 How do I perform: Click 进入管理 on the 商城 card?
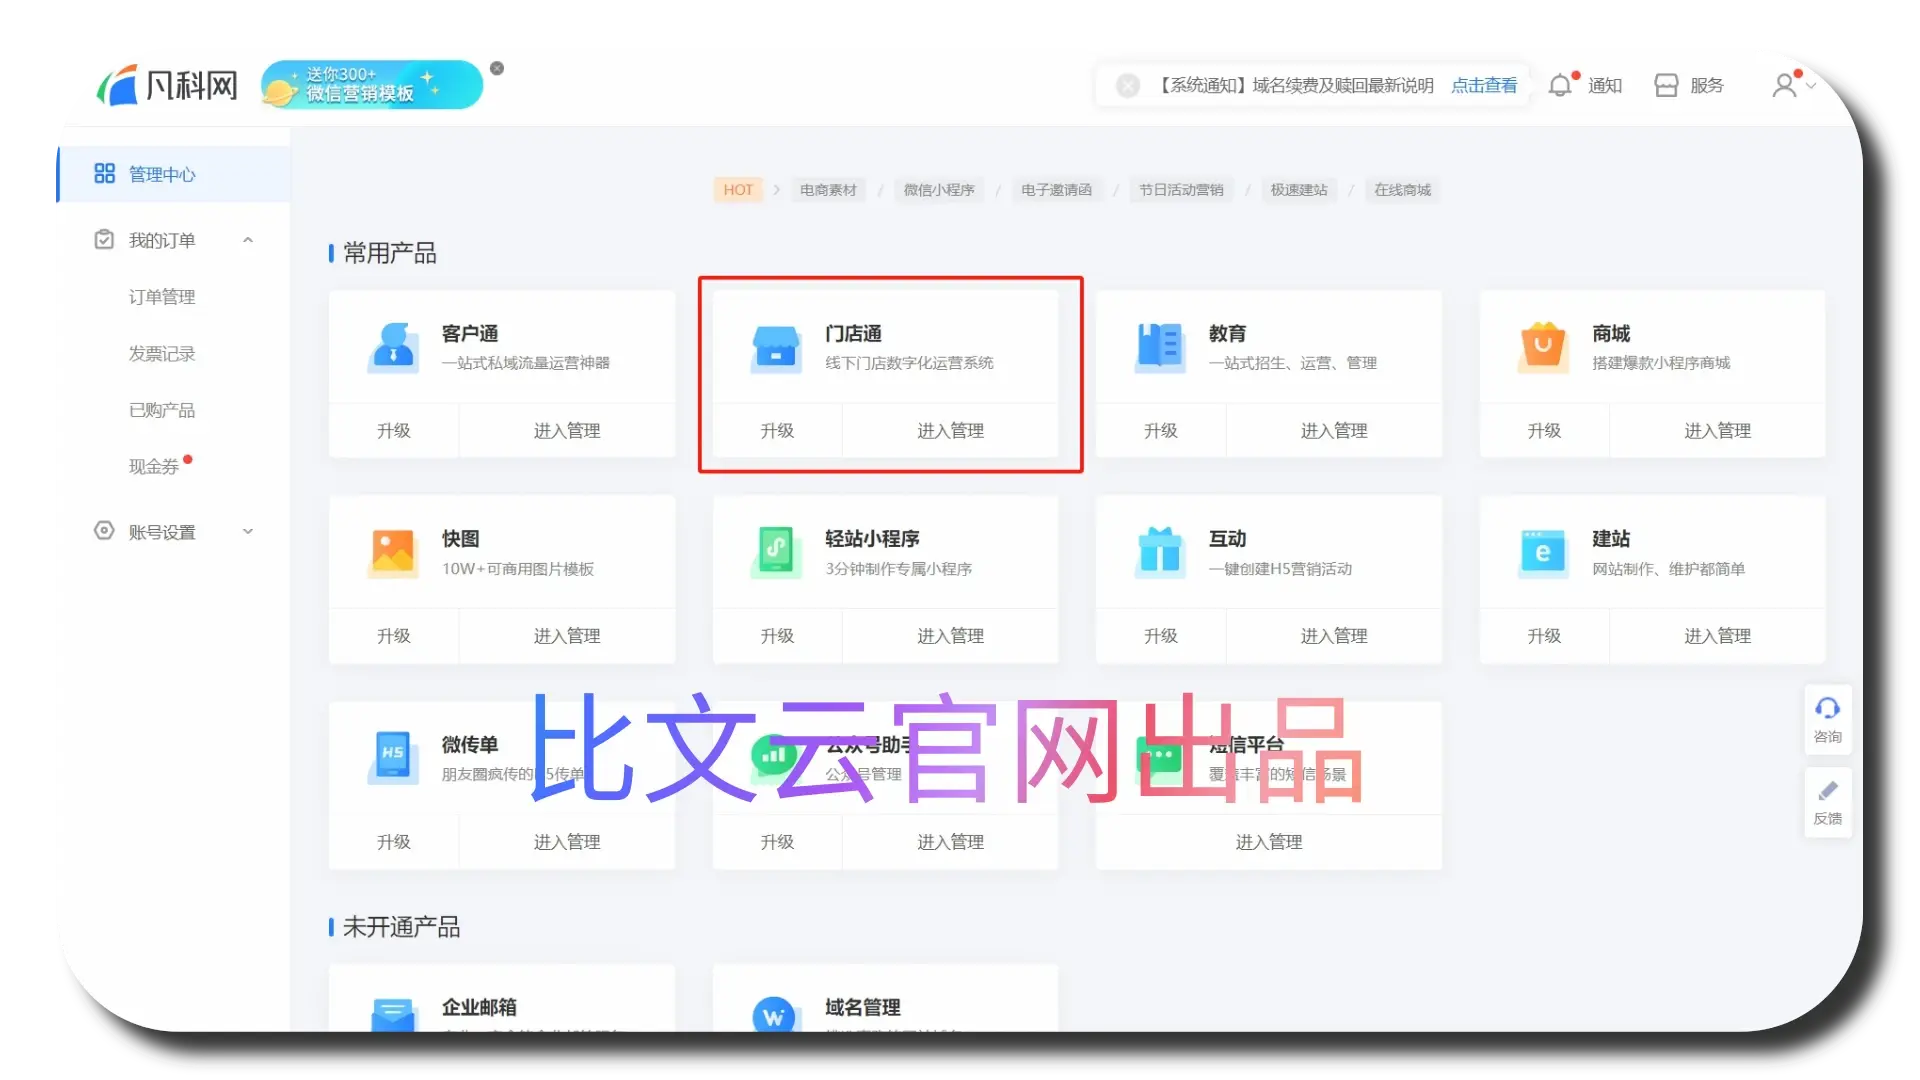tap(1717, 431)
